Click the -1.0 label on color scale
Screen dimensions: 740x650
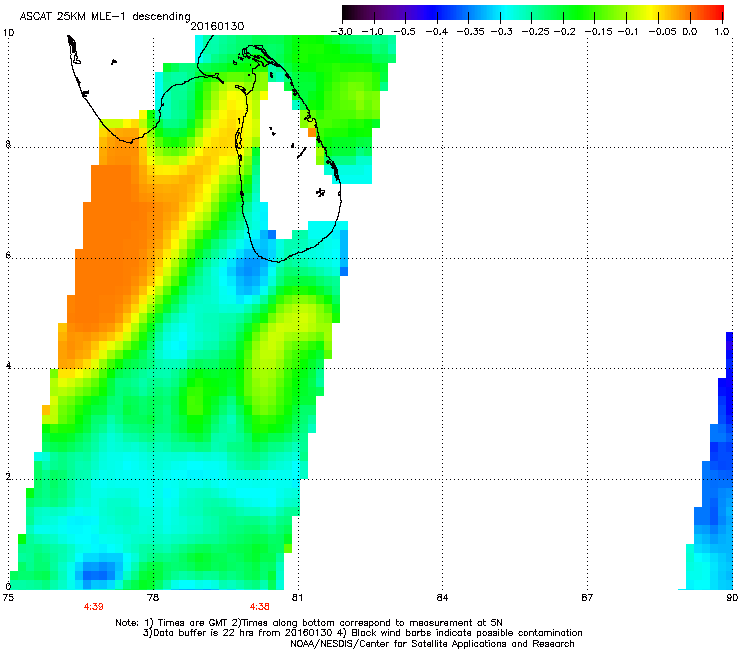[x=373, y=32]
